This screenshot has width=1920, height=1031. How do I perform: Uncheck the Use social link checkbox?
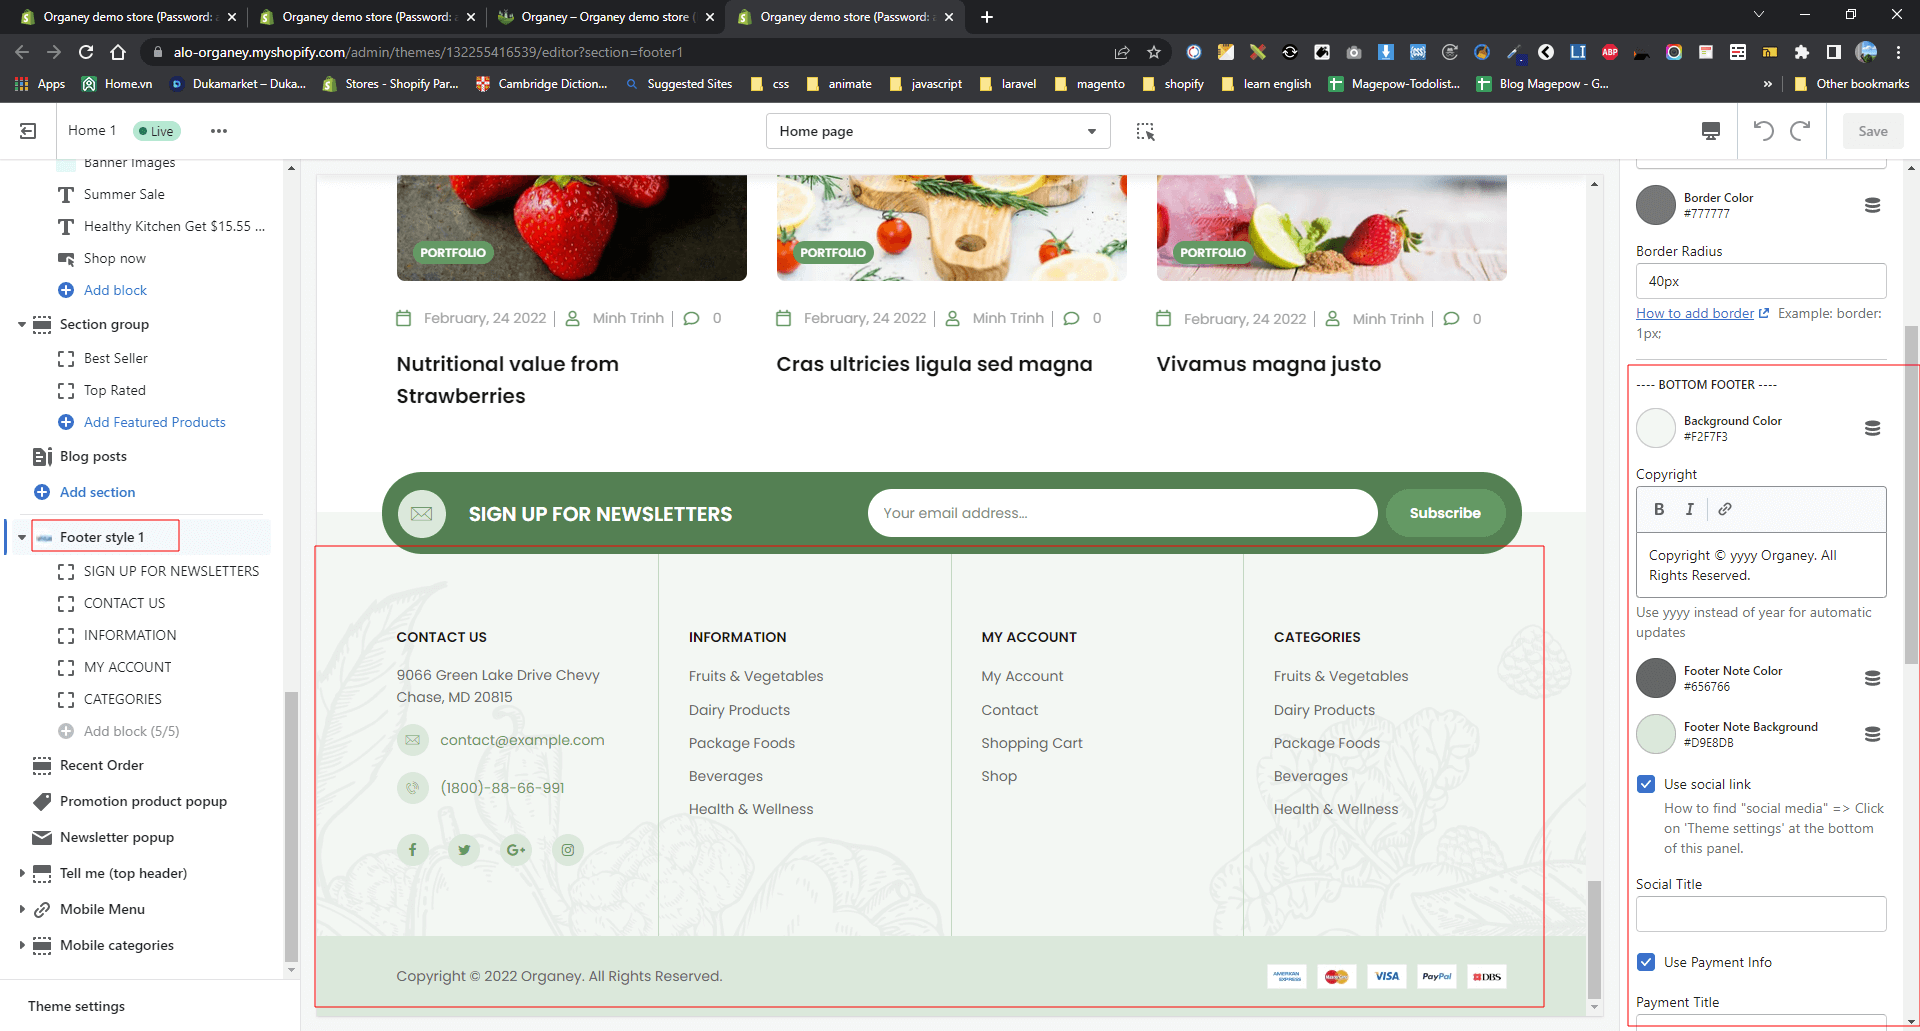tap(1646, 784)
